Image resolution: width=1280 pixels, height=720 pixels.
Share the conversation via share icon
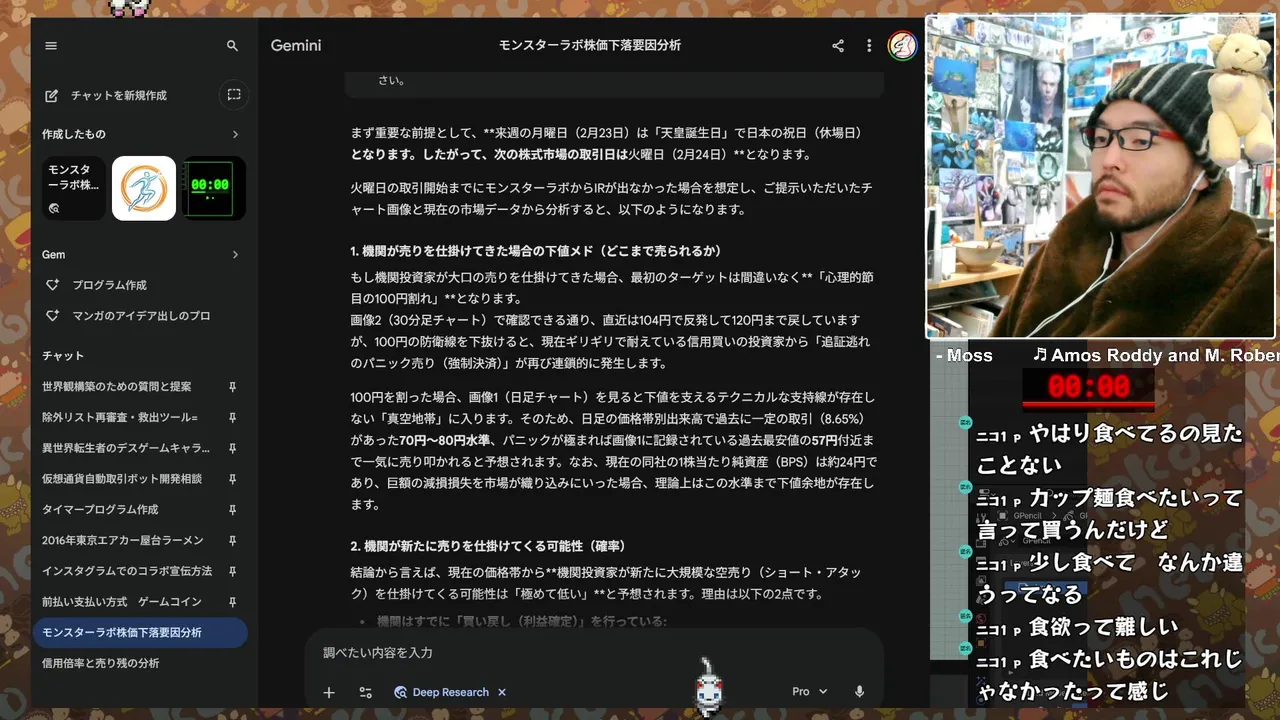click(838, 46)
